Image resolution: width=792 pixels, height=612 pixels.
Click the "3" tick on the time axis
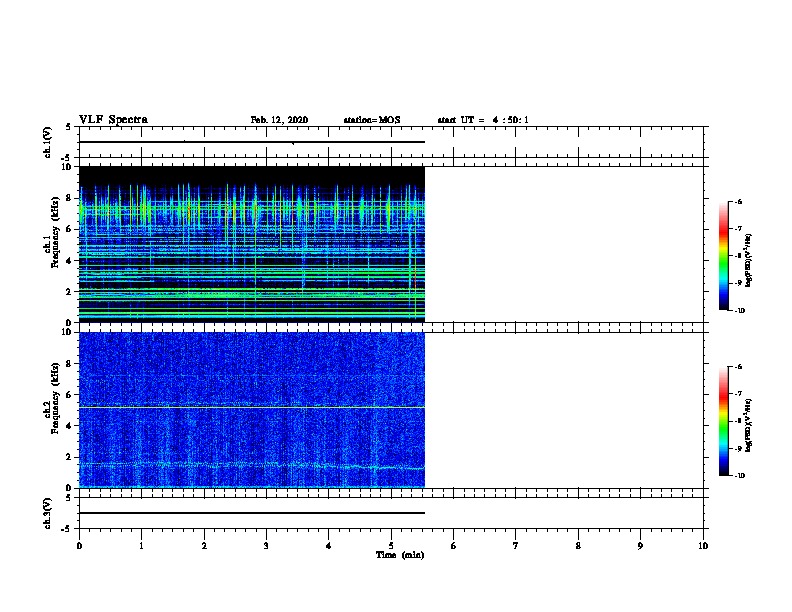pyautogui.click(x=266, y=546)
